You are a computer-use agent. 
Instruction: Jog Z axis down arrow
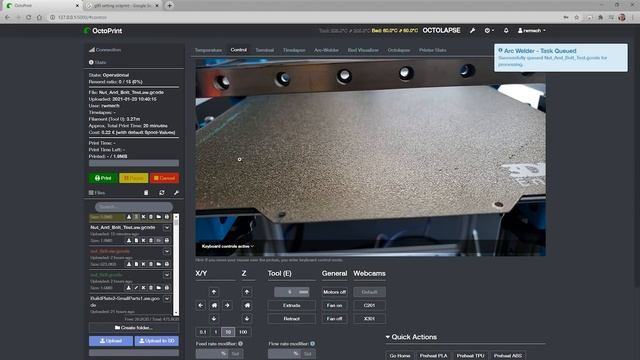click(247, 319)
